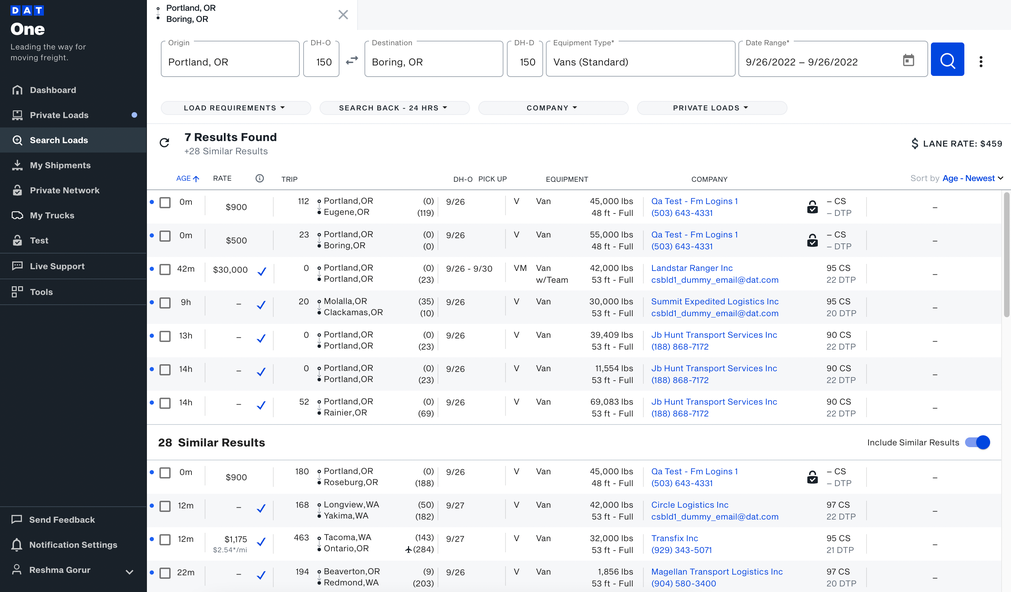Image resolution: width=1011 pixels, height=592 pixels.
Task: Click the blue search magnifier button
Action: pos(946,59)
